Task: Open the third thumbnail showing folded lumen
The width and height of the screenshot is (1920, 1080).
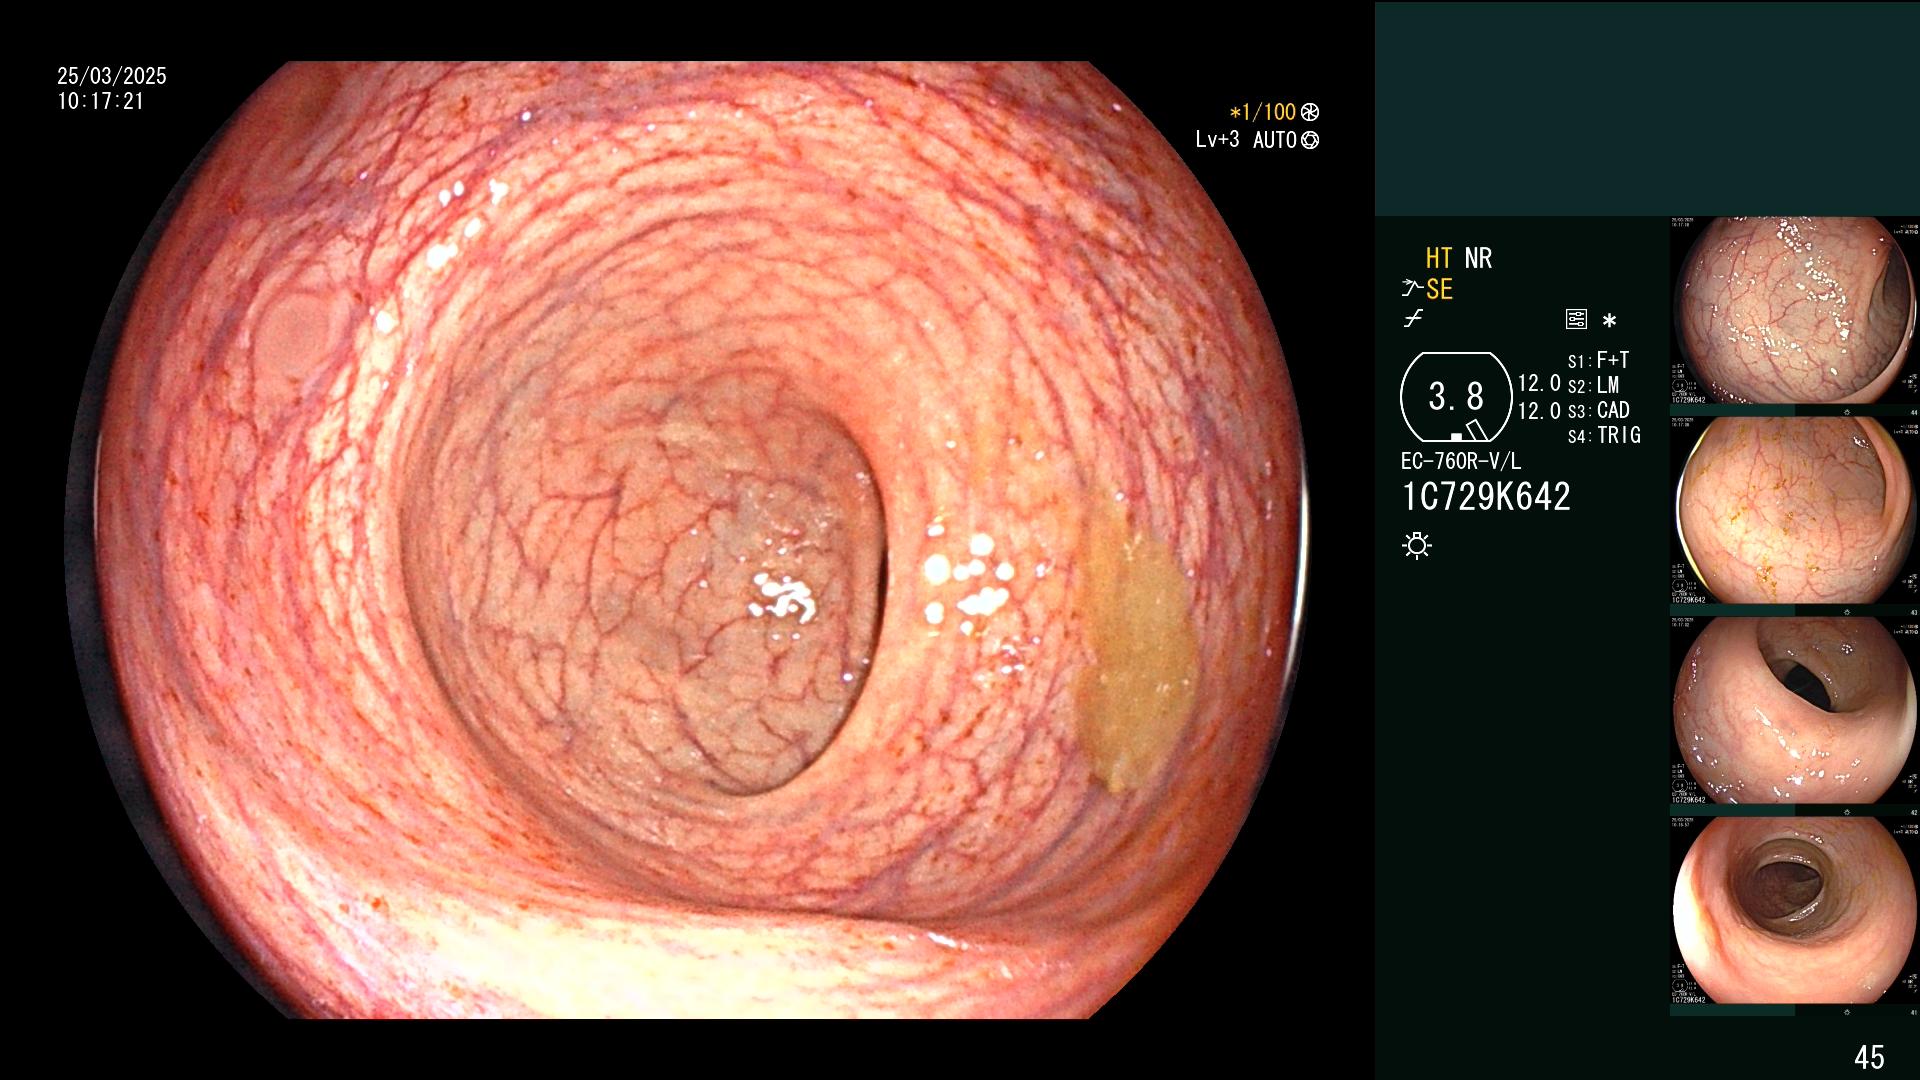Action: 1795,711
